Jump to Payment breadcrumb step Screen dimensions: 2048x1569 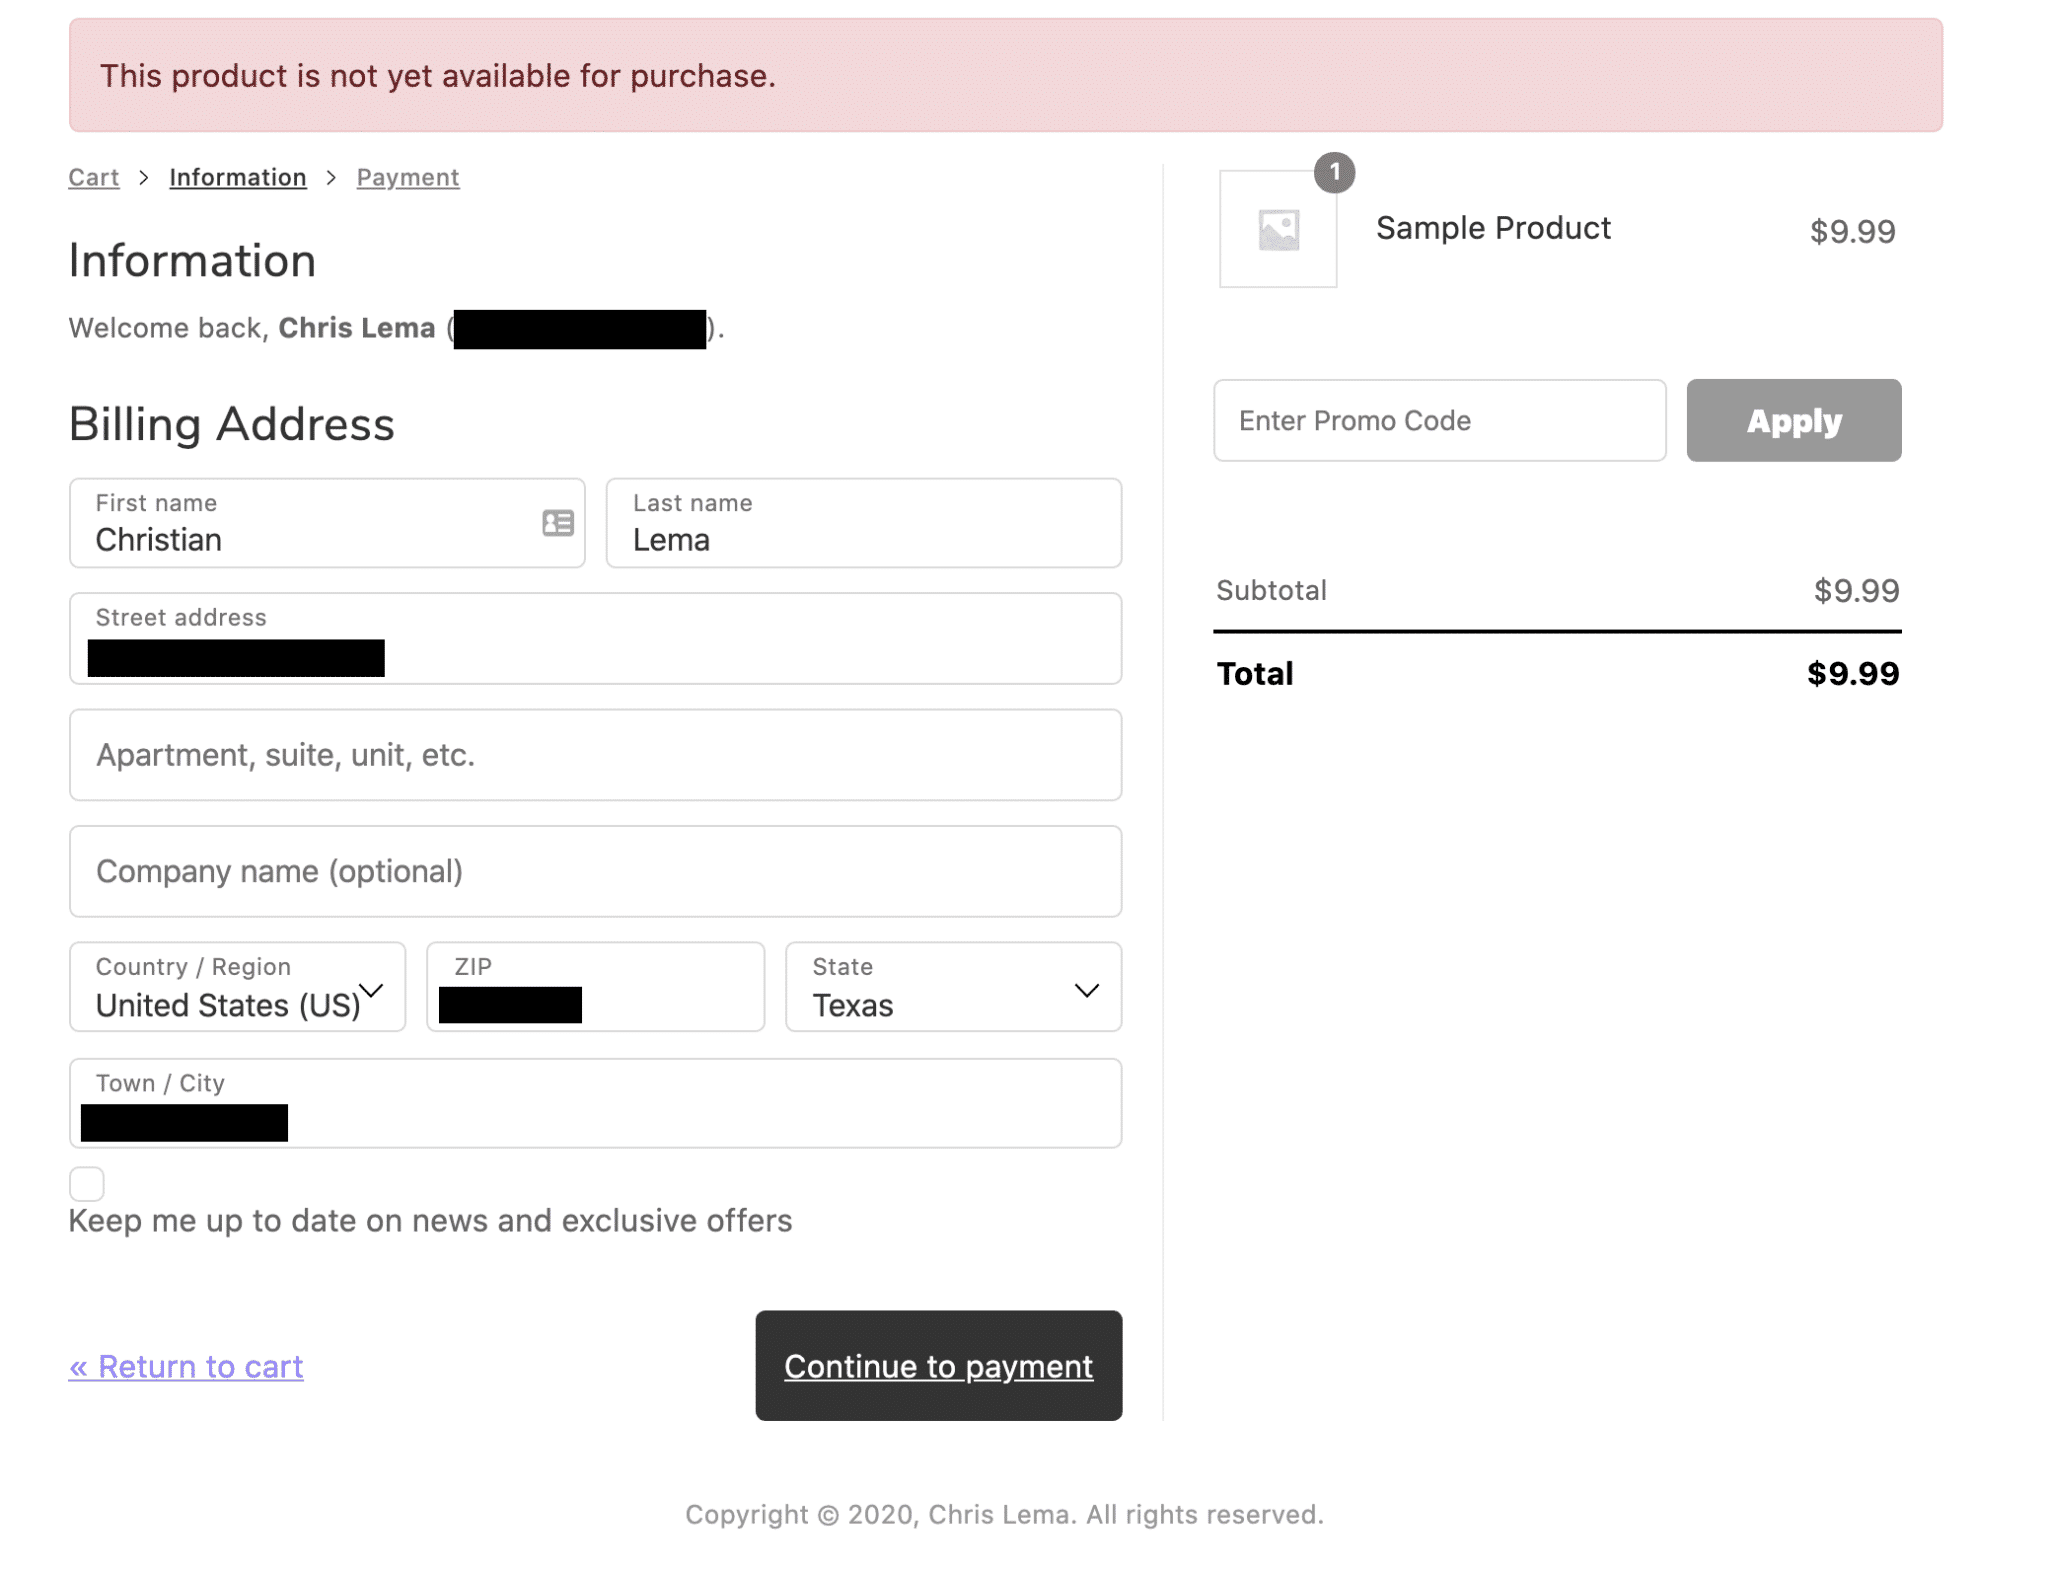407,177
